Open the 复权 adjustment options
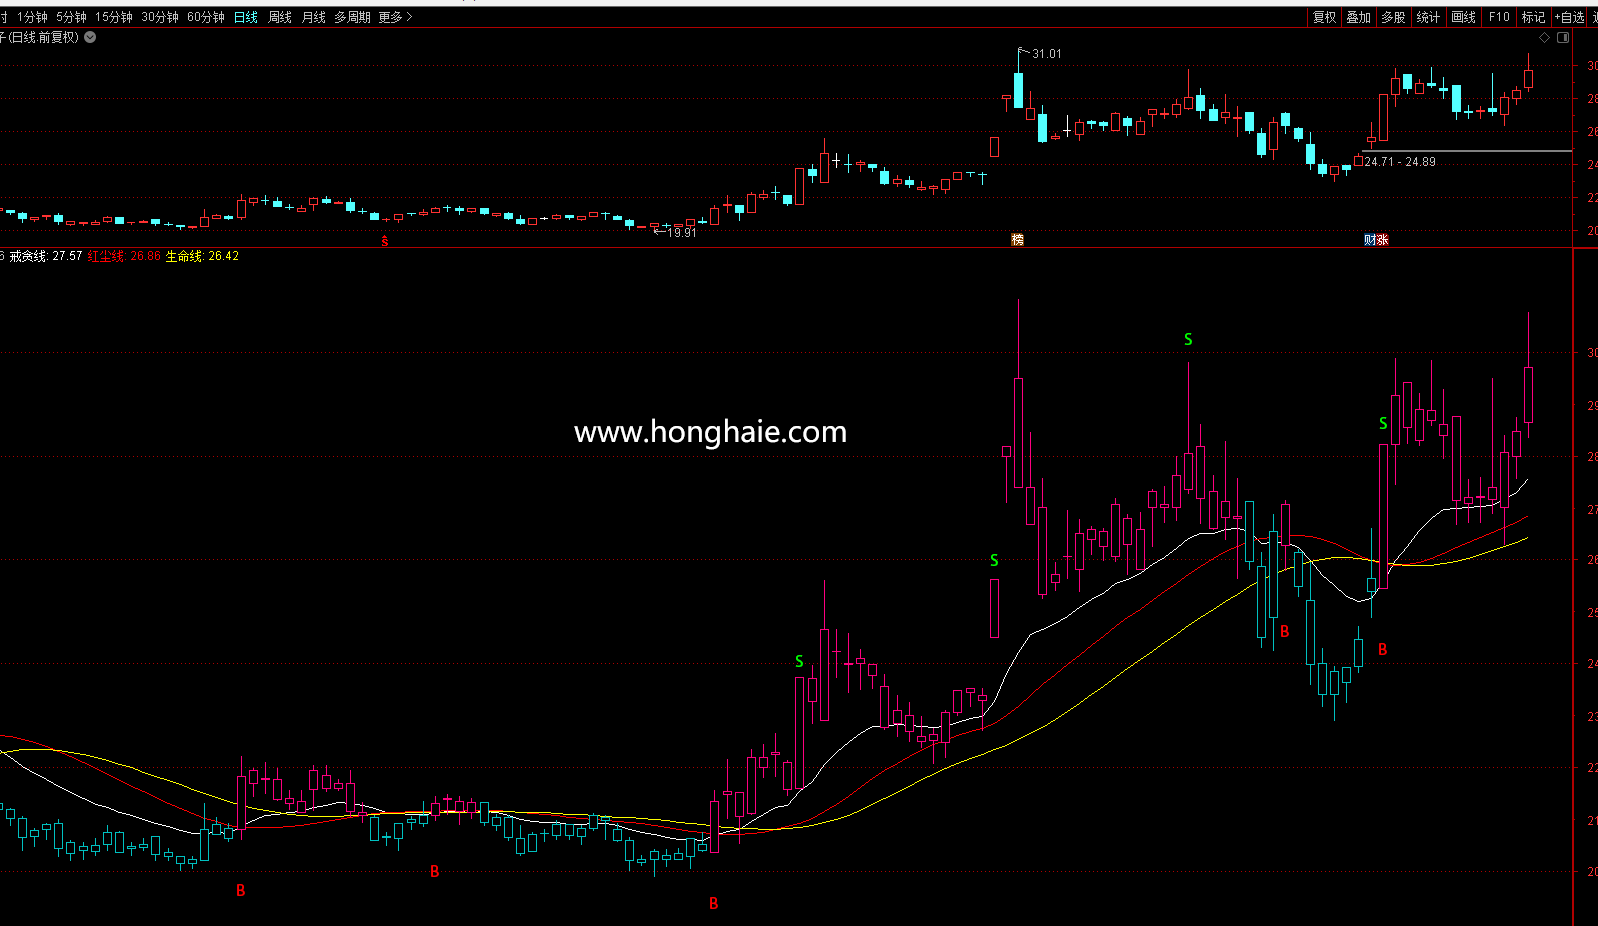Viewport: 1598px width, 926px height. click(x=1324, y=17)
